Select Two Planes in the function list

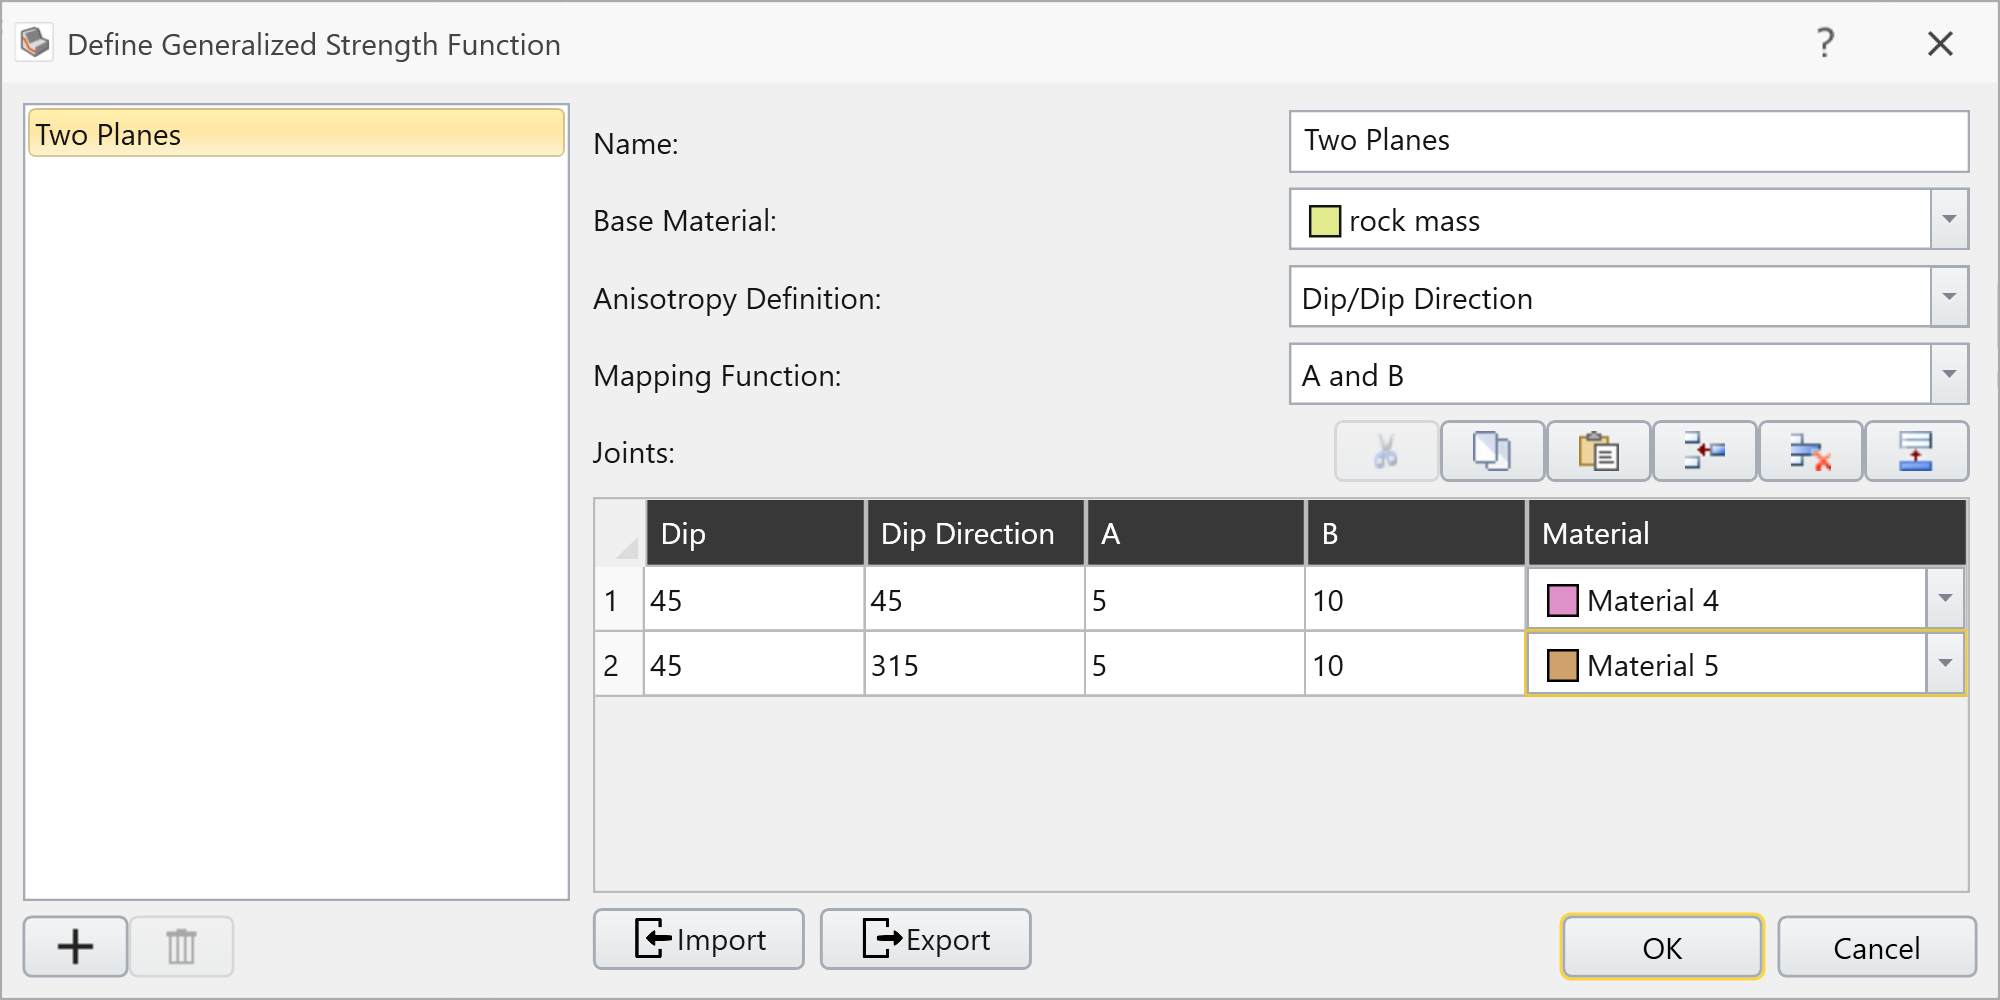click(x=296, y=133)
